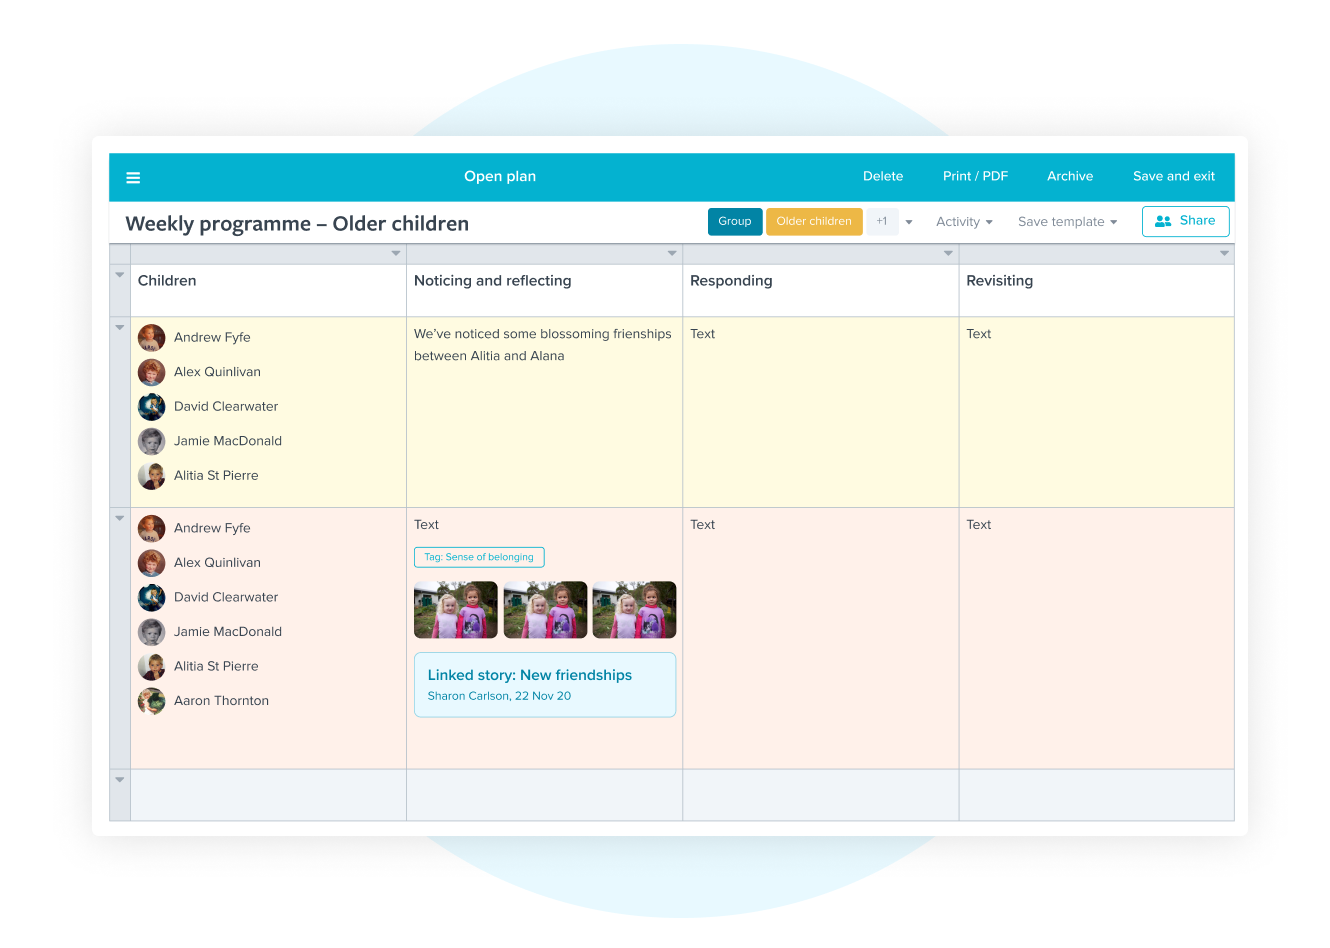Select Aaron Thornton's avatar

[x=151, y=701]
